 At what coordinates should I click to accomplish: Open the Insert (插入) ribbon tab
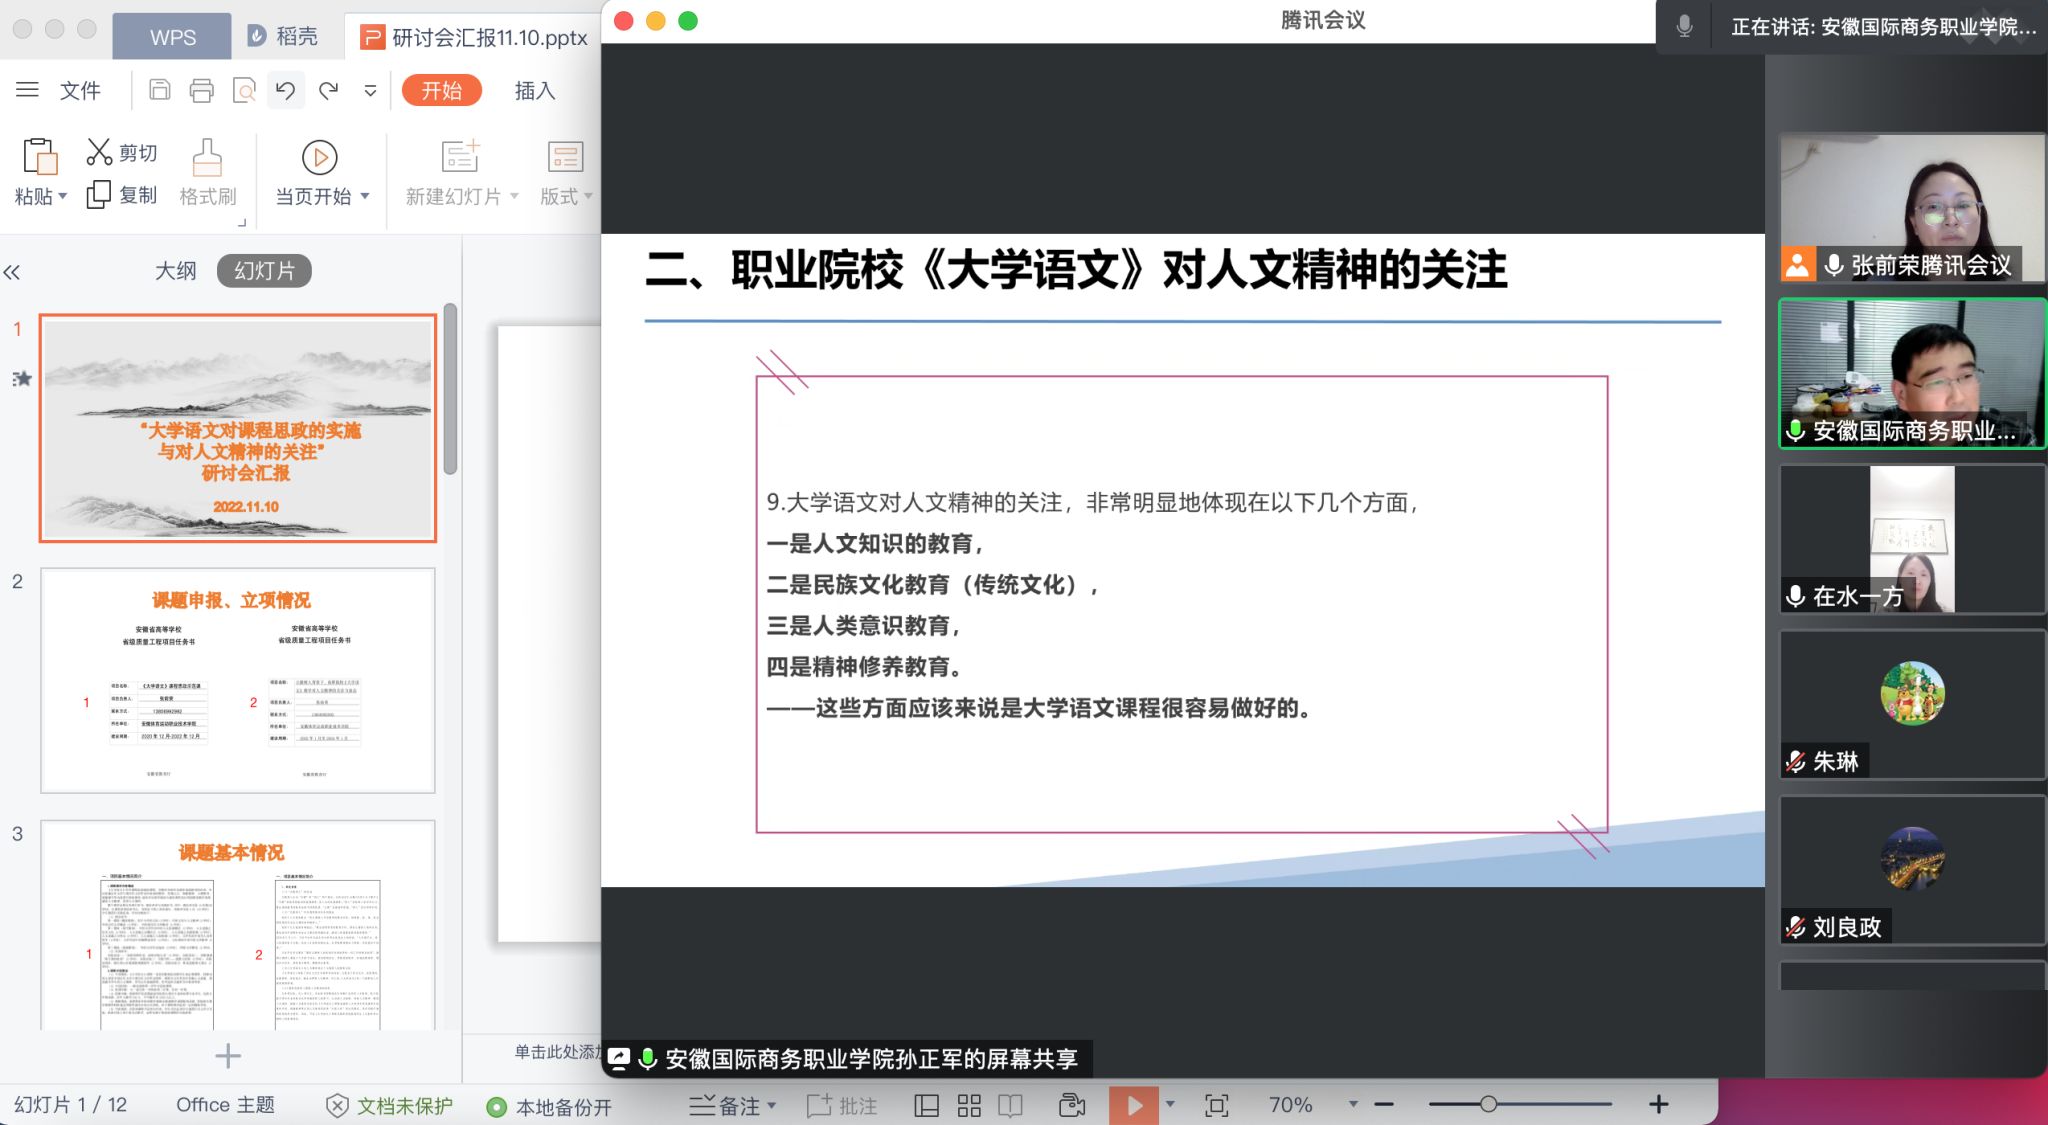(534, 91)
